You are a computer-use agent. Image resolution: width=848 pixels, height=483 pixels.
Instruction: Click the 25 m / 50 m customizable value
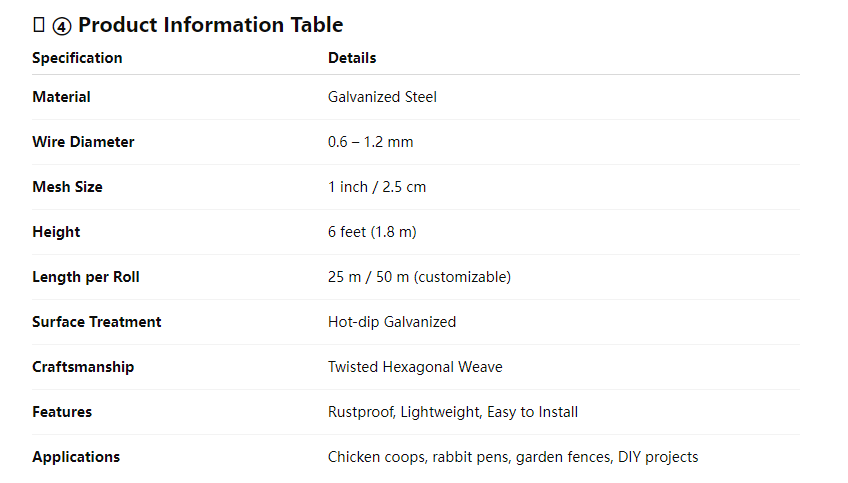pyautogui.click(x=419, y=277)
